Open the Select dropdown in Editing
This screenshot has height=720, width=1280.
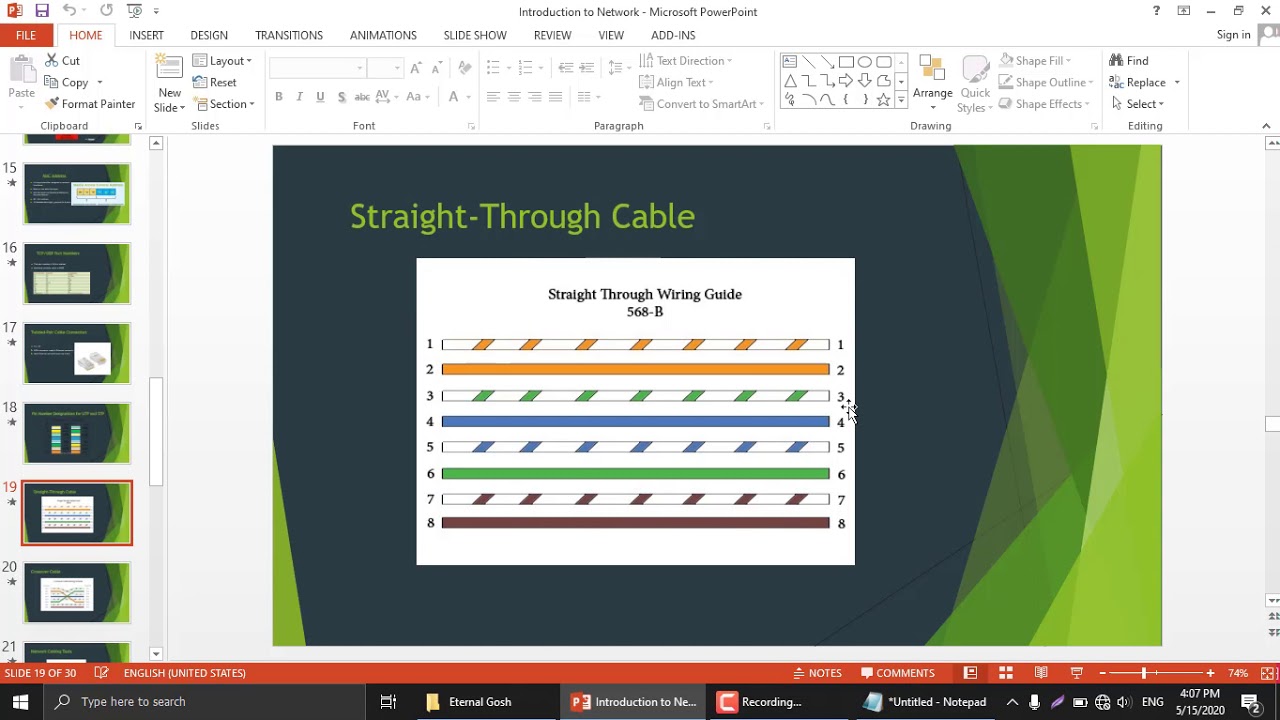coord(1137,104)
